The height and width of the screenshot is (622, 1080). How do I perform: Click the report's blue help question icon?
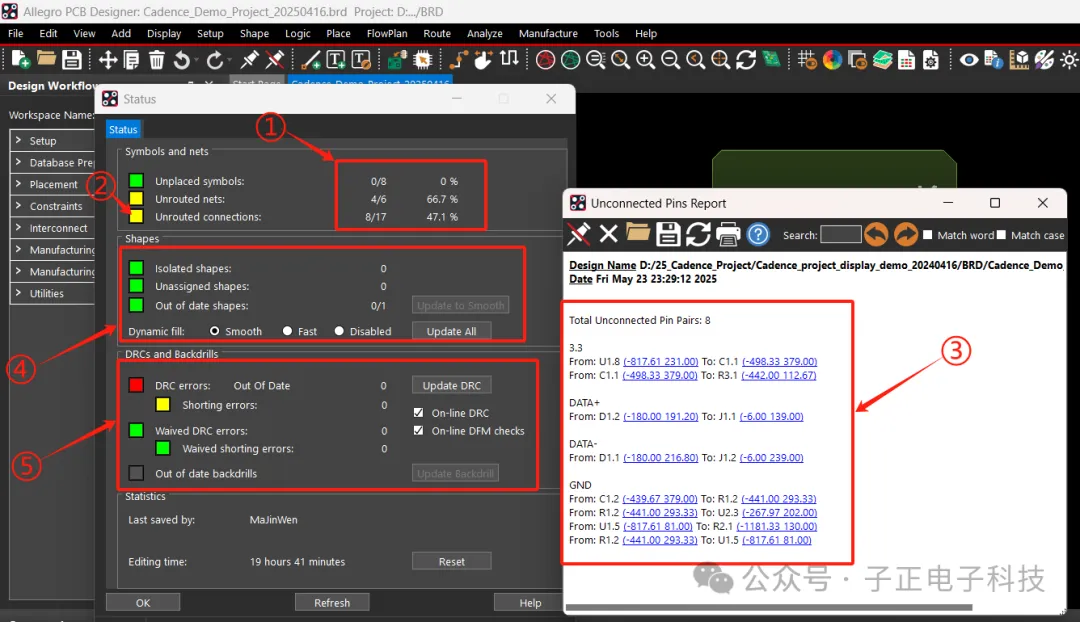tap(758, 234)
